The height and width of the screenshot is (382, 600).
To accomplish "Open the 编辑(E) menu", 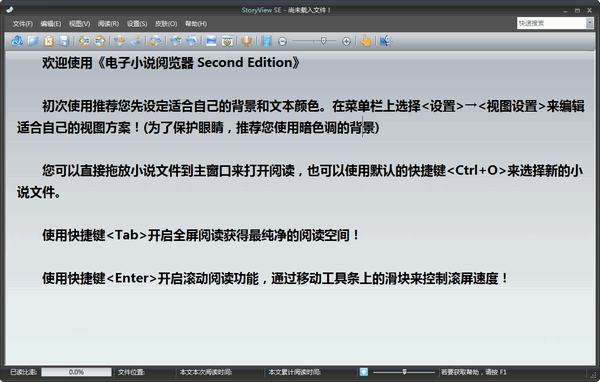I will coord(51,24).
